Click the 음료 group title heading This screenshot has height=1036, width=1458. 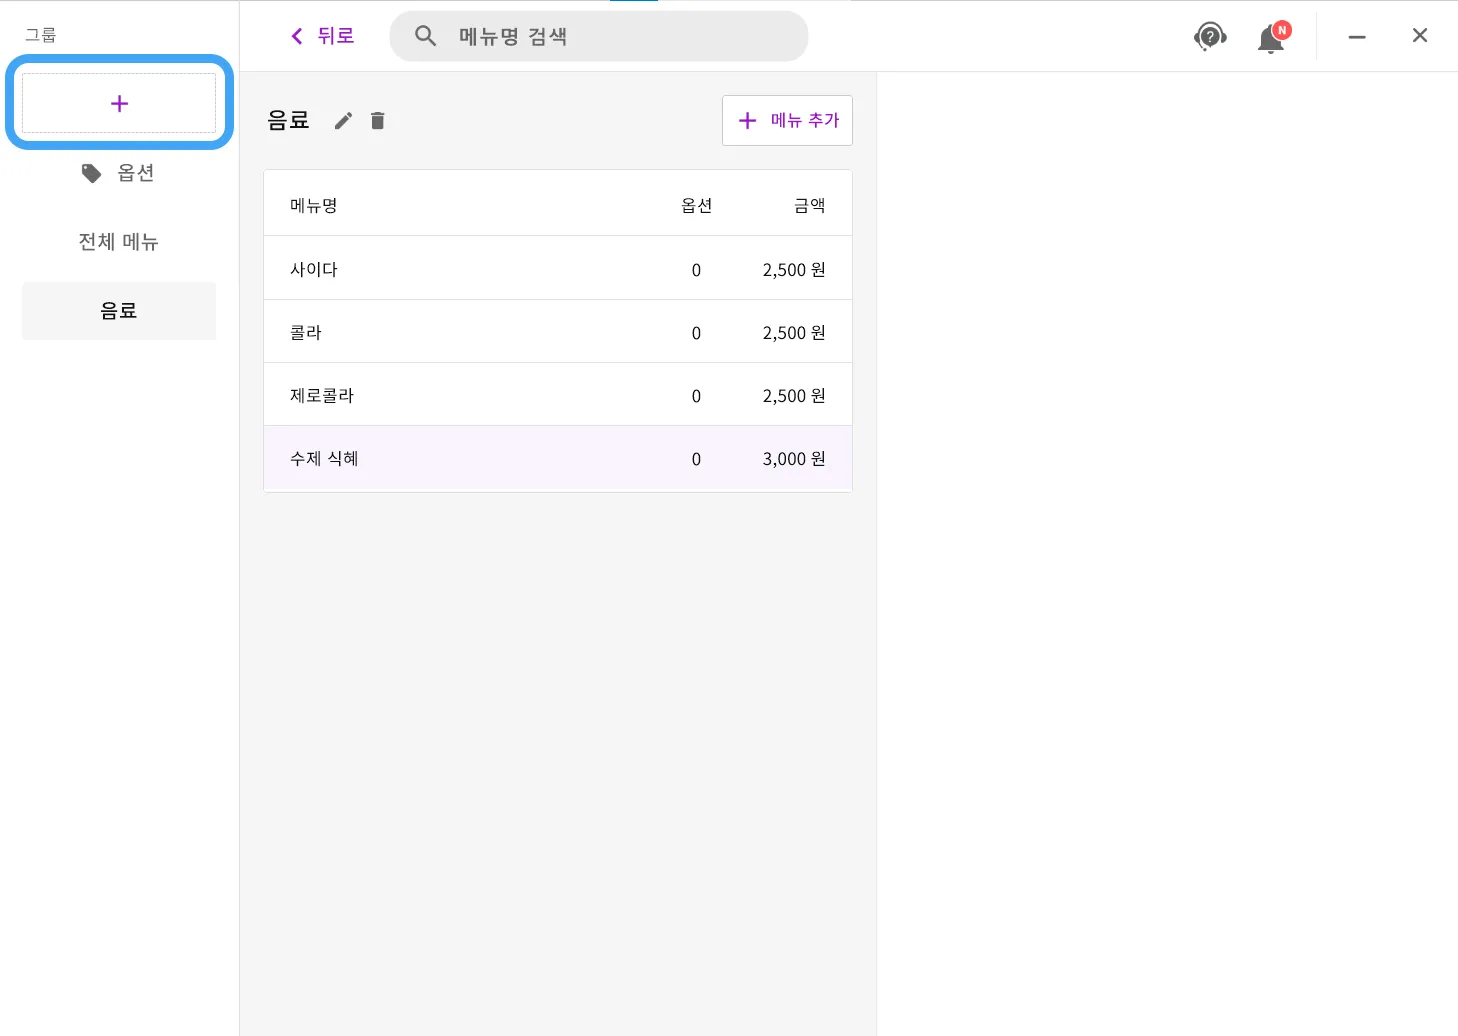(289, 121)
